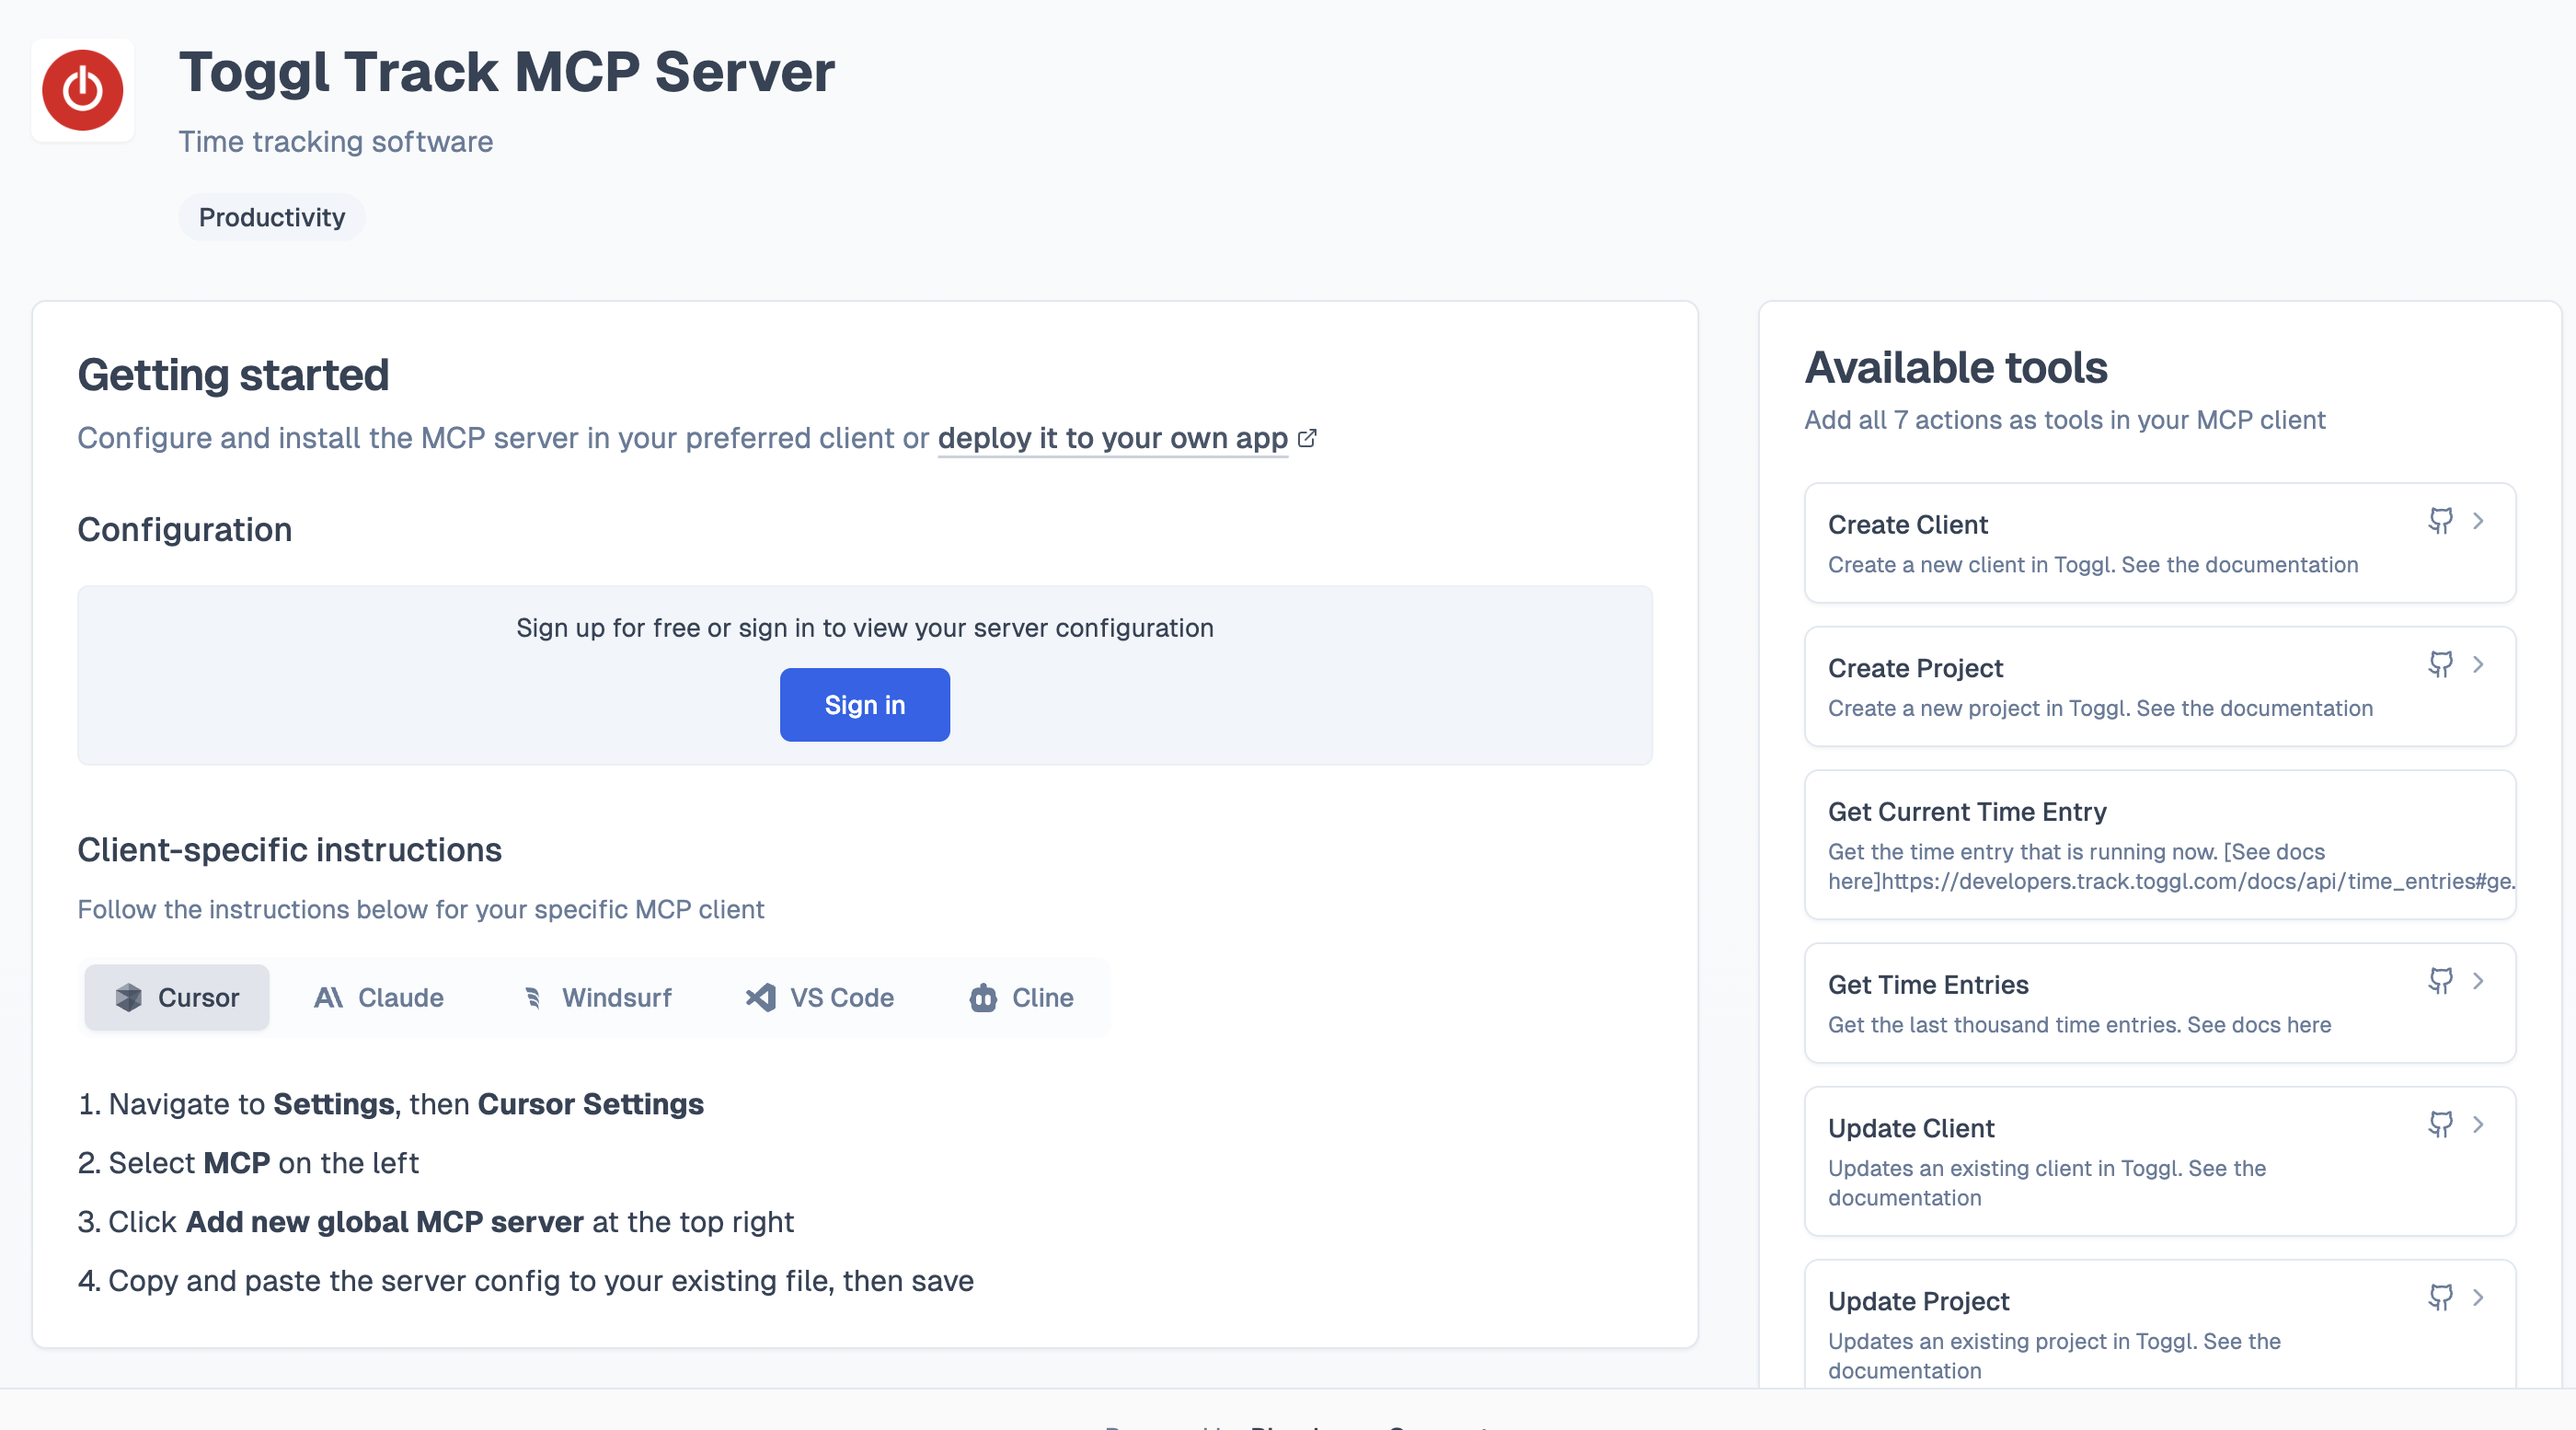Click the Toggl Track power logo
Viewport: 2576px width, 1430px height.
(82, 90)
